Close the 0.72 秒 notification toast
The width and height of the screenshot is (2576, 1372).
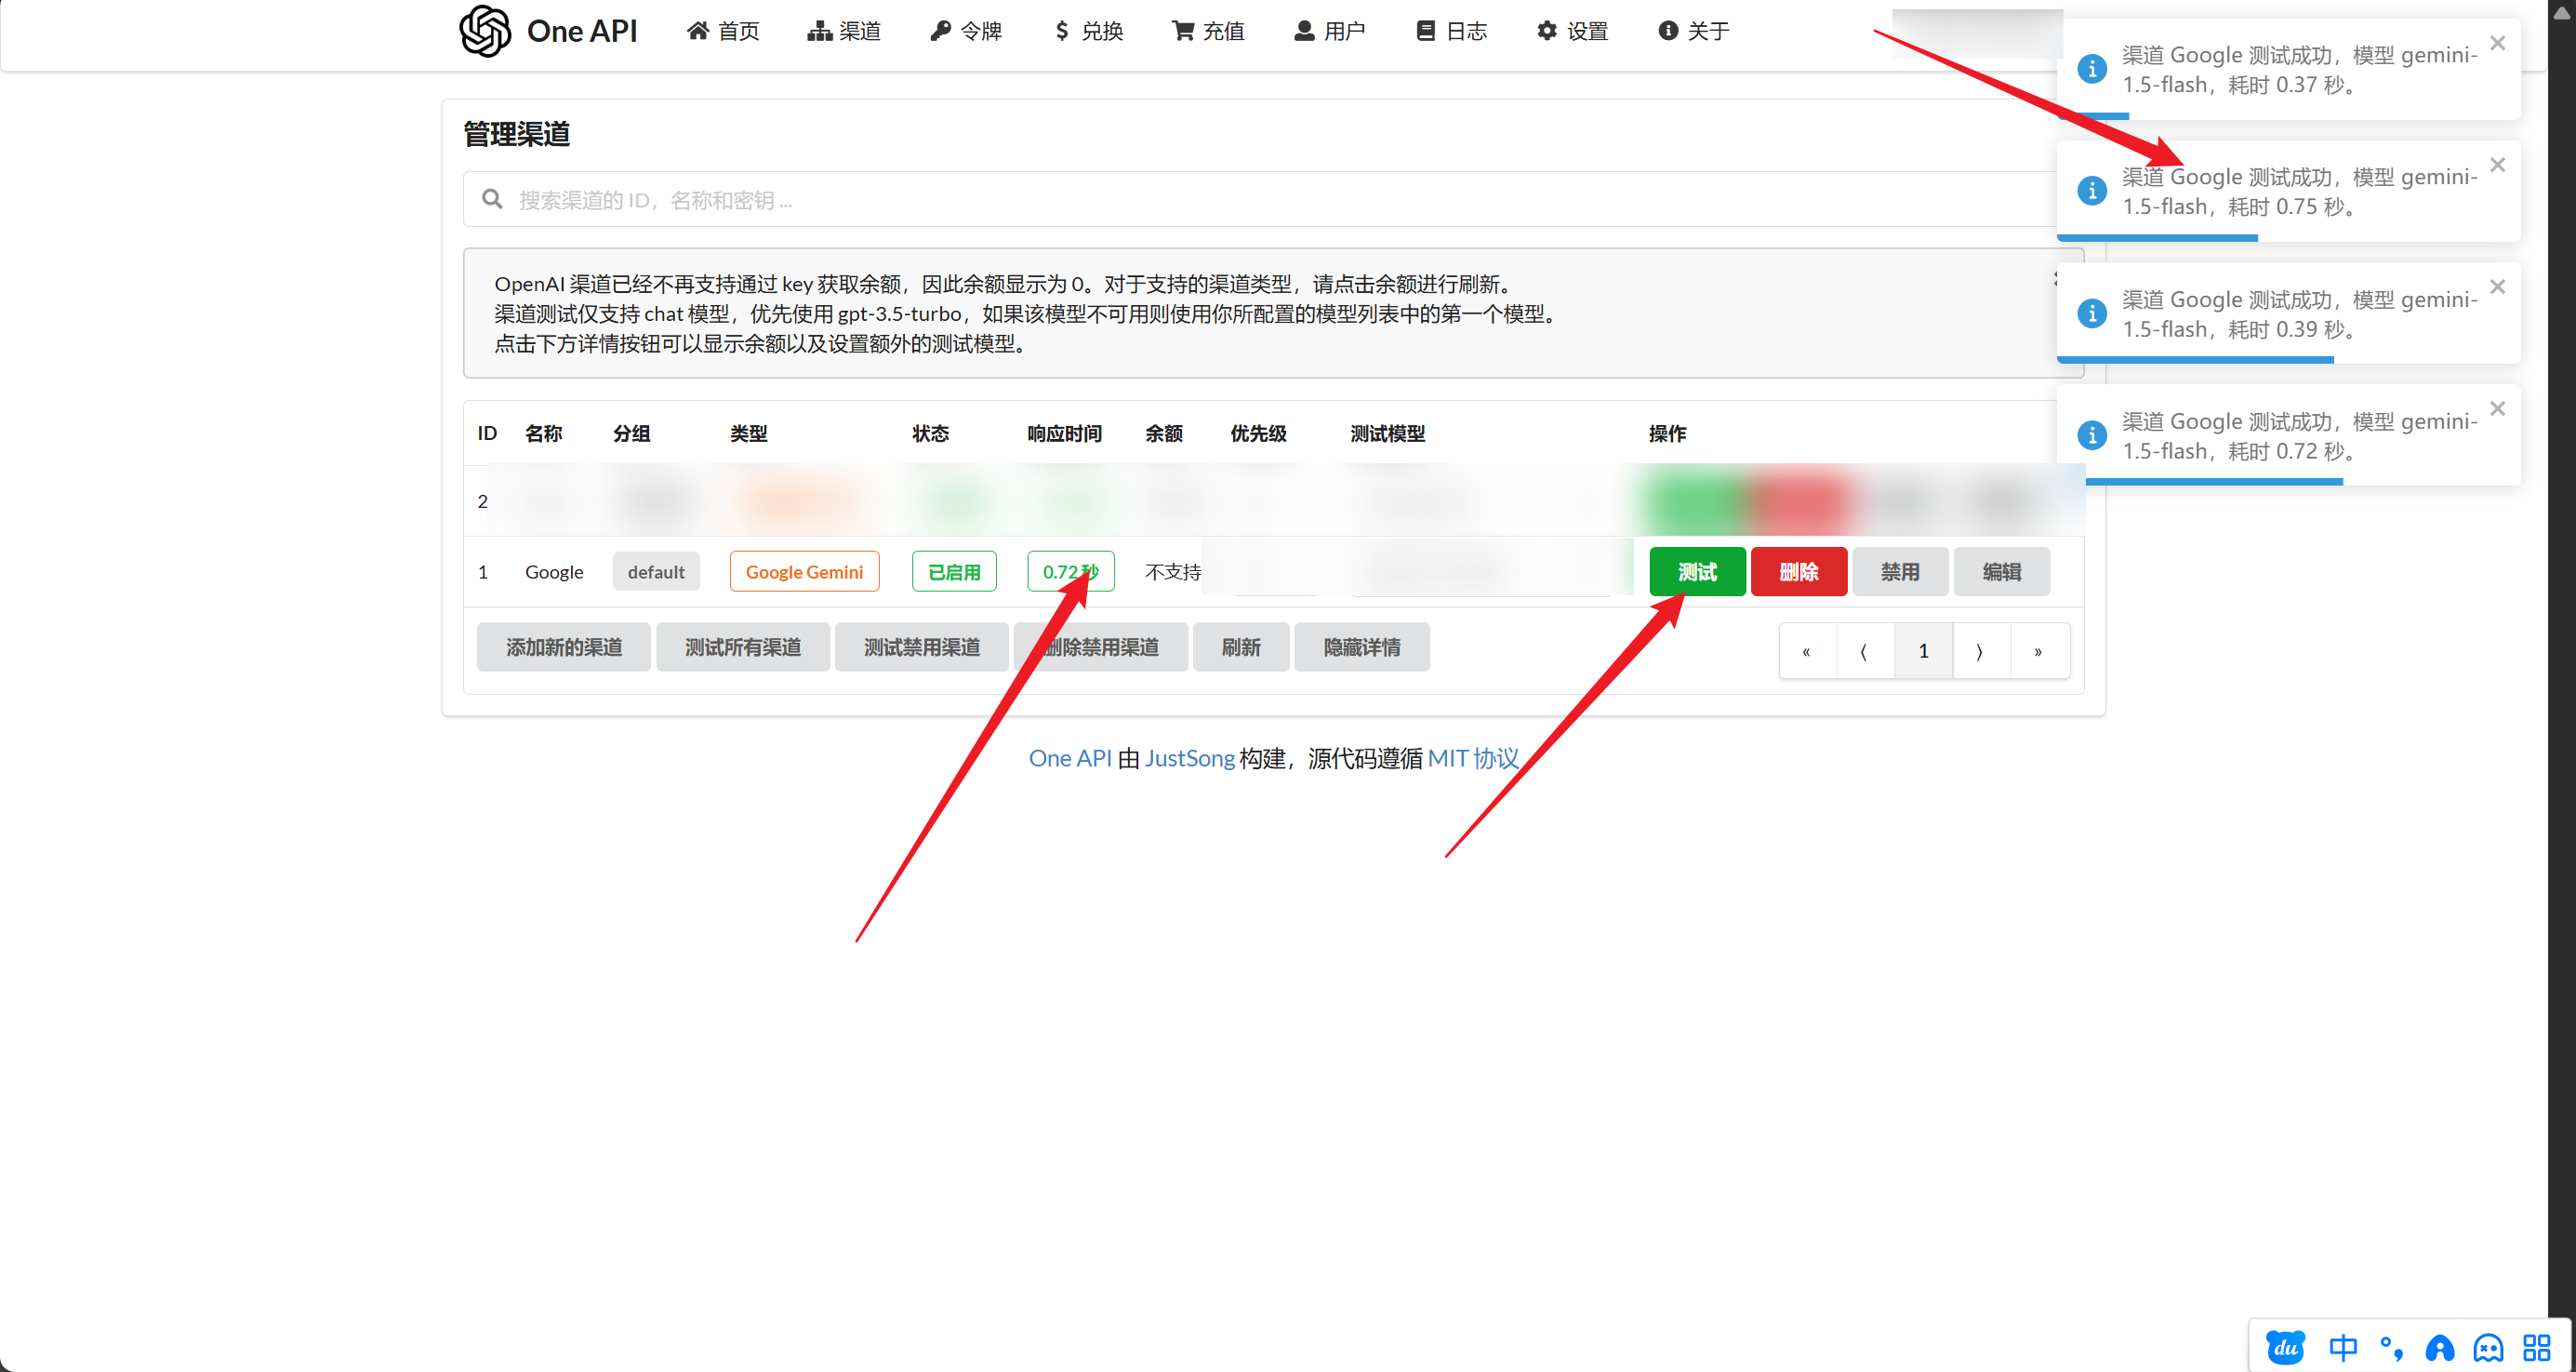pyautogui.click(x=2497, y=409)
